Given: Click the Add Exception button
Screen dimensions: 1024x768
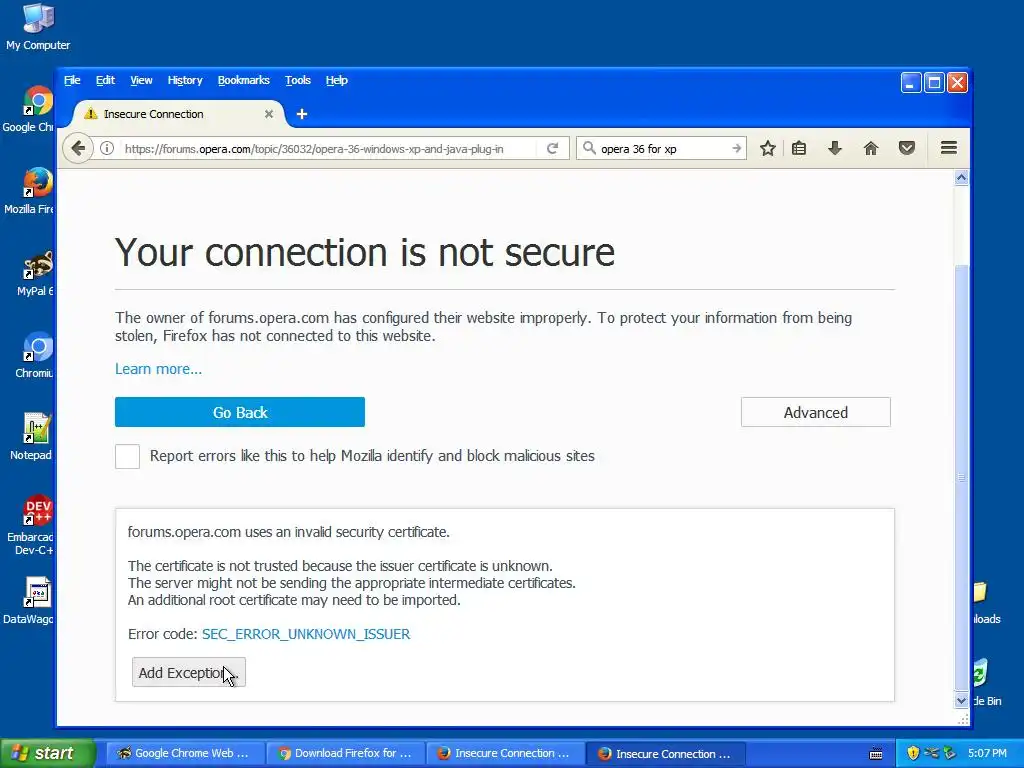Looking at the screenshot, I should pyautogui.click(x=189, y=672).
